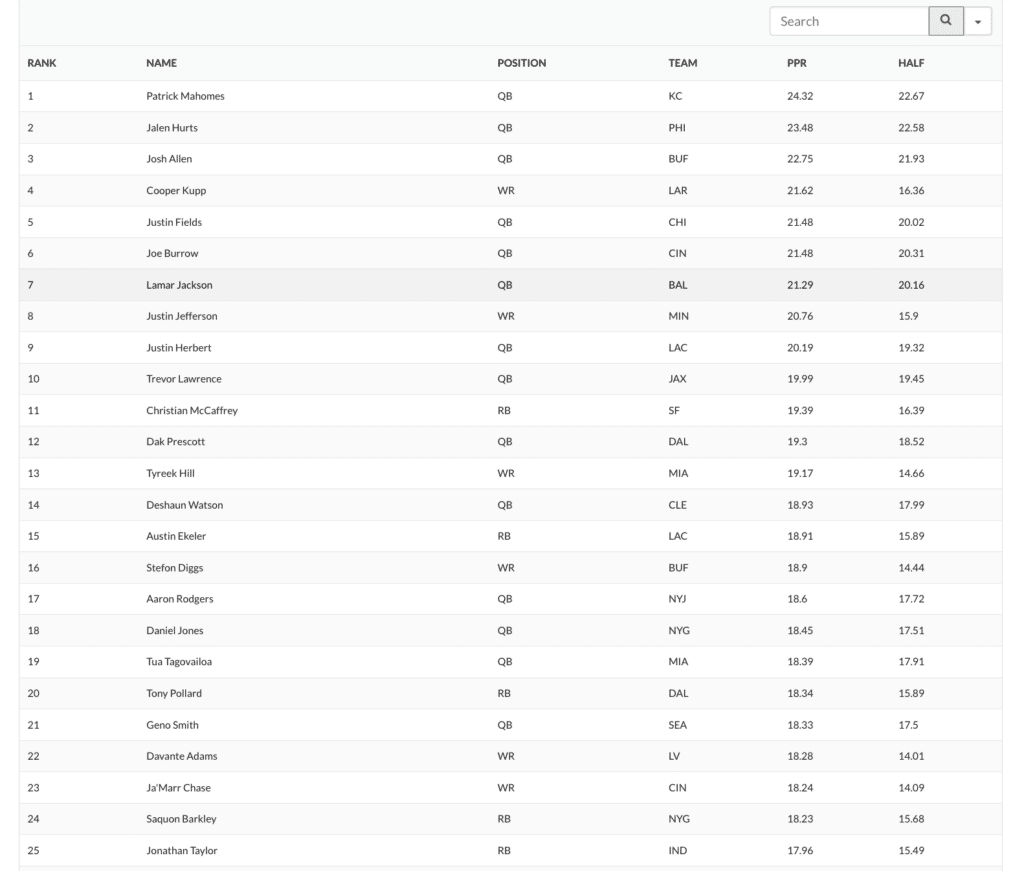1024x871 pixels.
Task: Click the NYJ team cell
Action: pyautogui.click(x=677, y=599)
